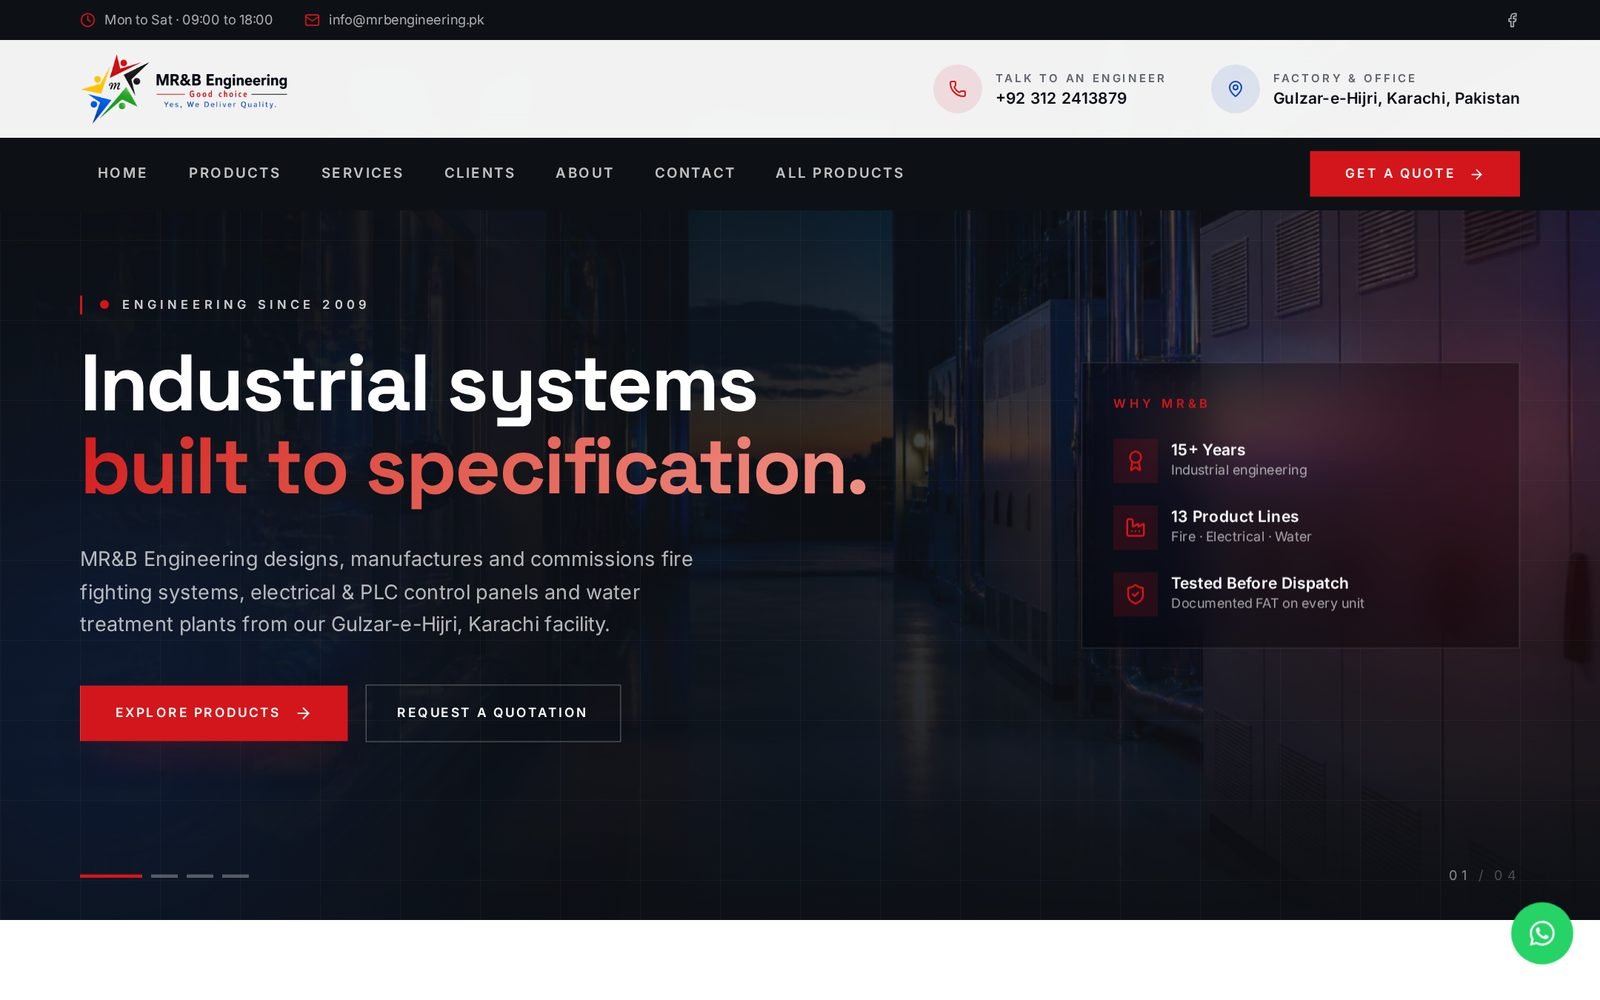Click the shield icon beside Tested Before Dispatch
This screenshot has height=1000, width=1600.
click(x=1135, y=594)
